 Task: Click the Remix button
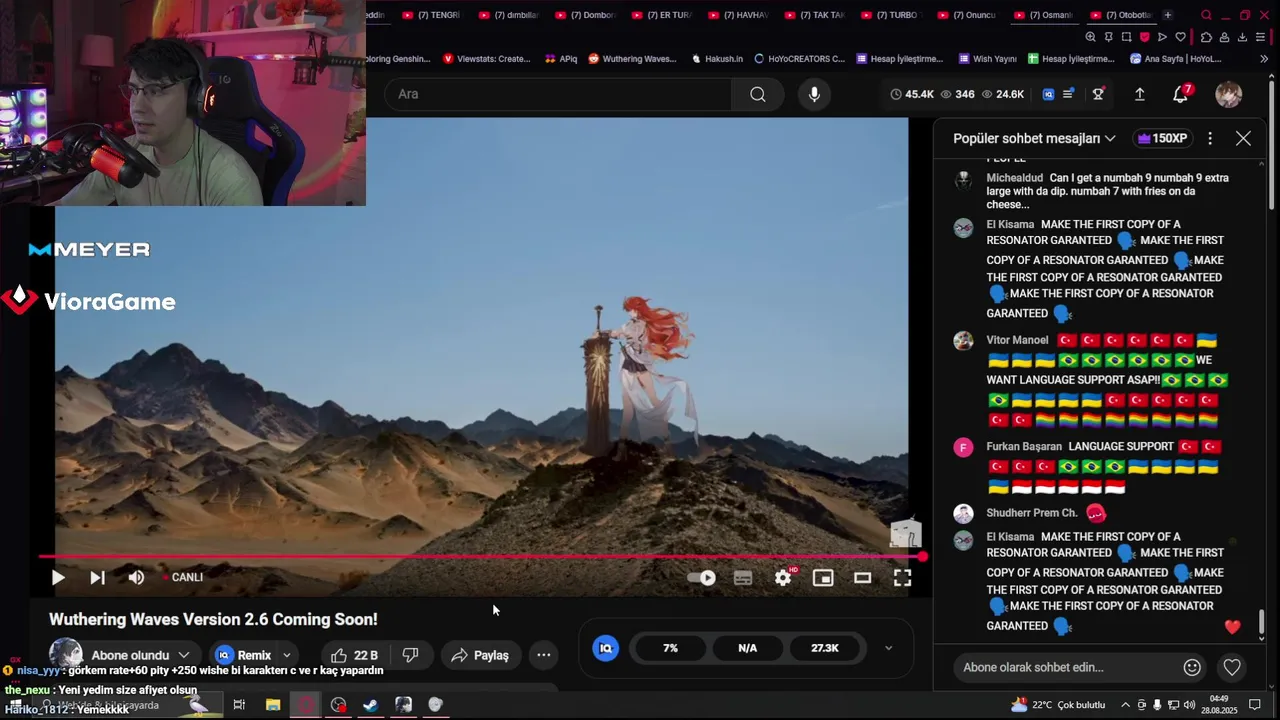(243, 655)
